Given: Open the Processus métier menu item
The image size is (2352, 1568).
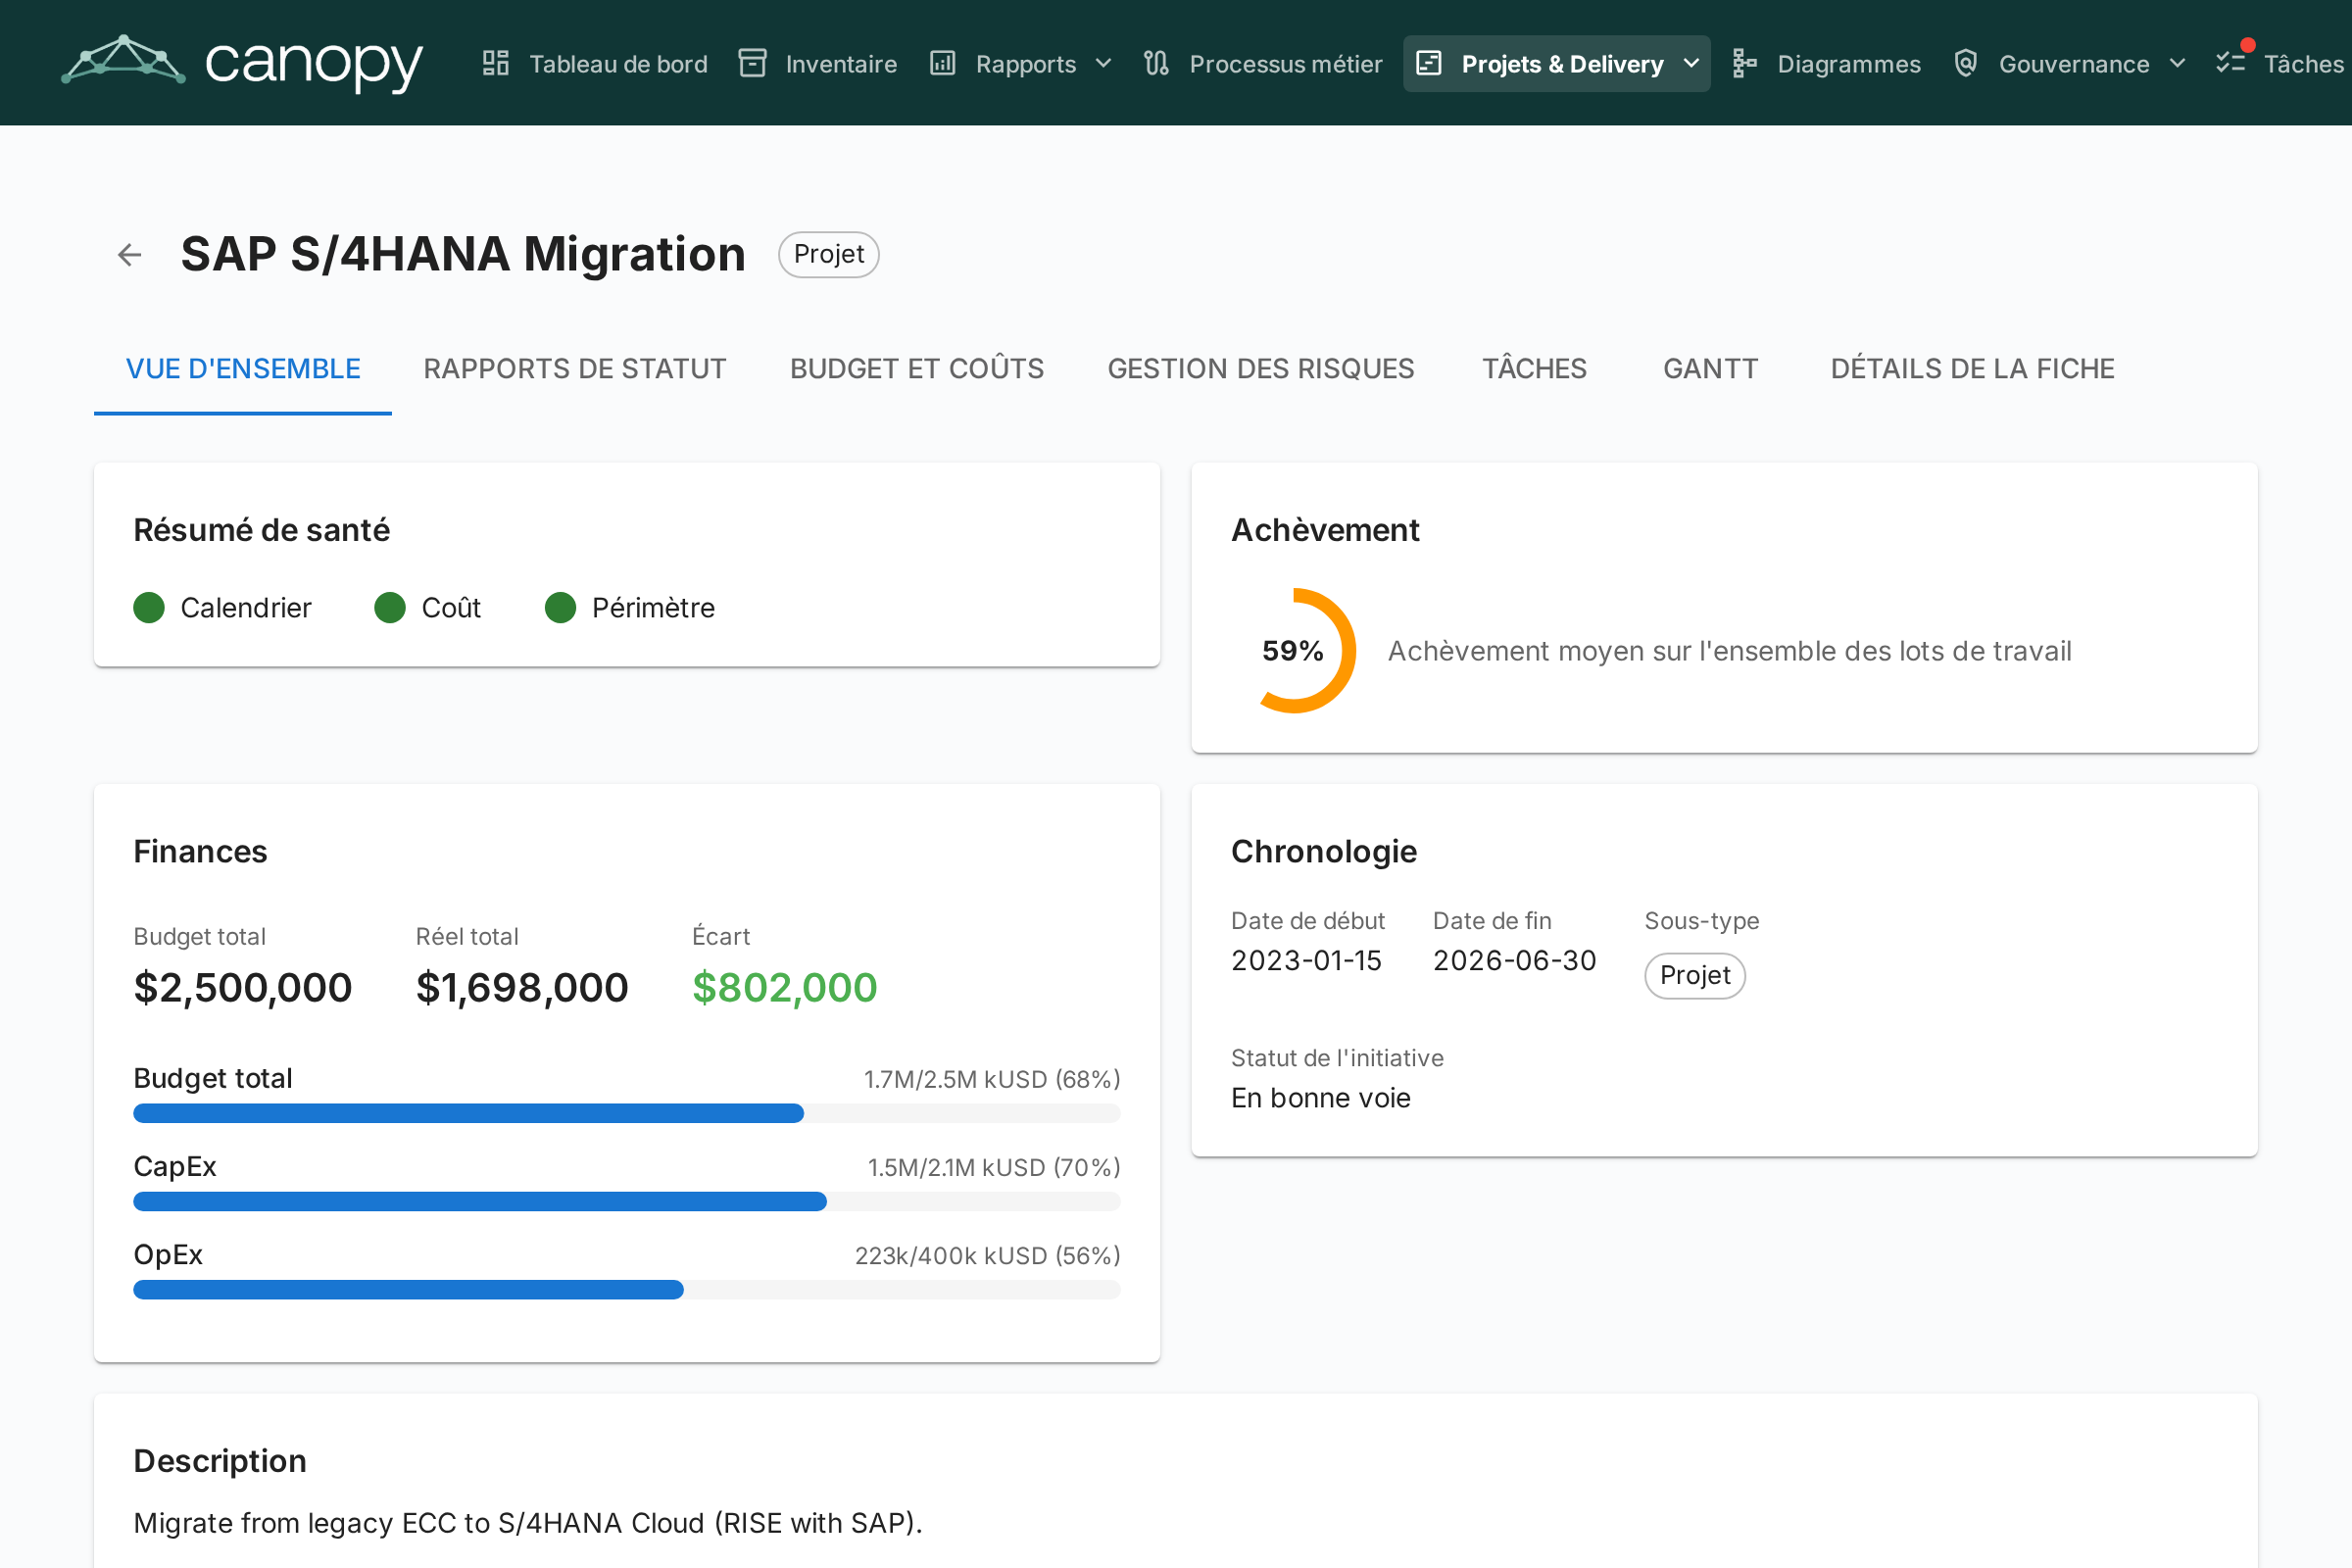Looking at the screenshot, I should coord(1262,64).
